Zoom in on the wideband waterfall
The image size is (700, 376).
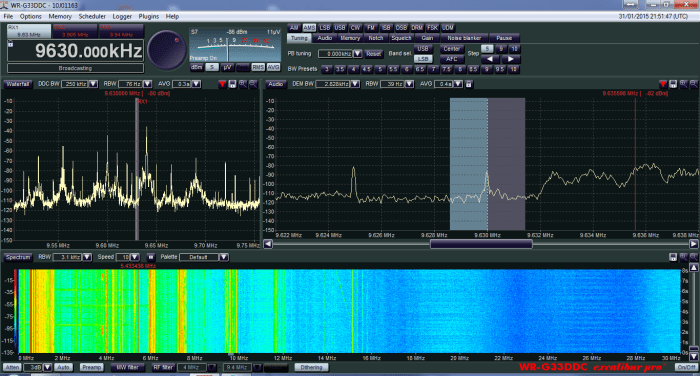tap(683, 257)
